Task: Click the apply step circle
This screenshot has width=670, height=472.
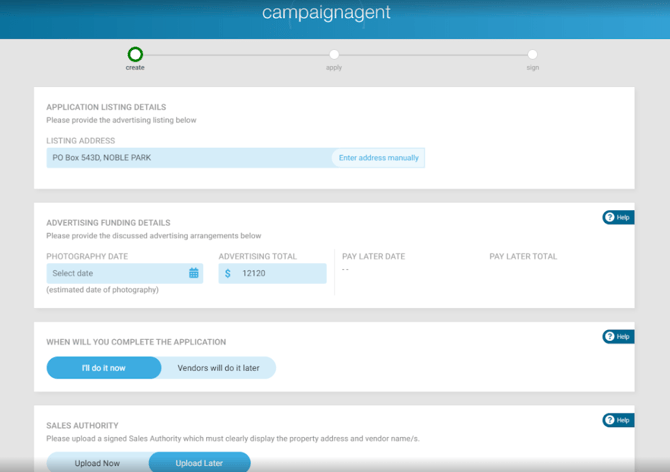Action: 334,54
